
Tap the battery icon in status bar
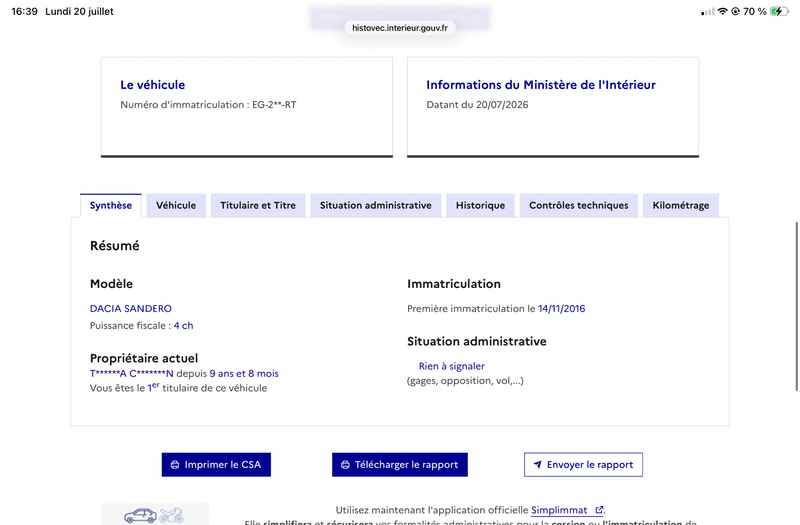pyautogui.click(x=779, y=11)
